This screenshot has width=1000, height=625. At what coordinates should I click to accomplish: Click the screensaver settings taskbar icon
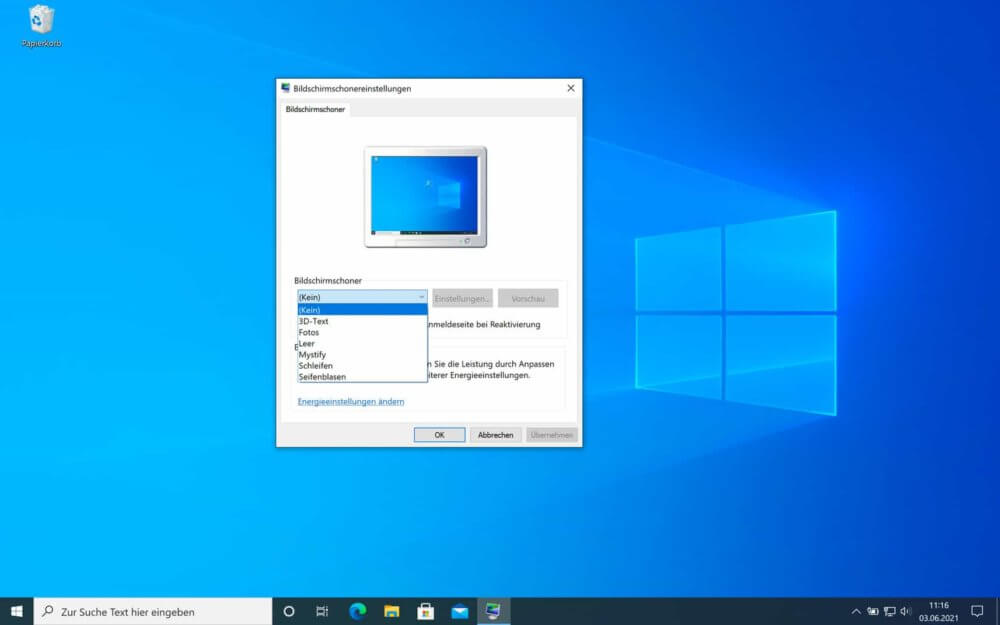click(493, 612)
